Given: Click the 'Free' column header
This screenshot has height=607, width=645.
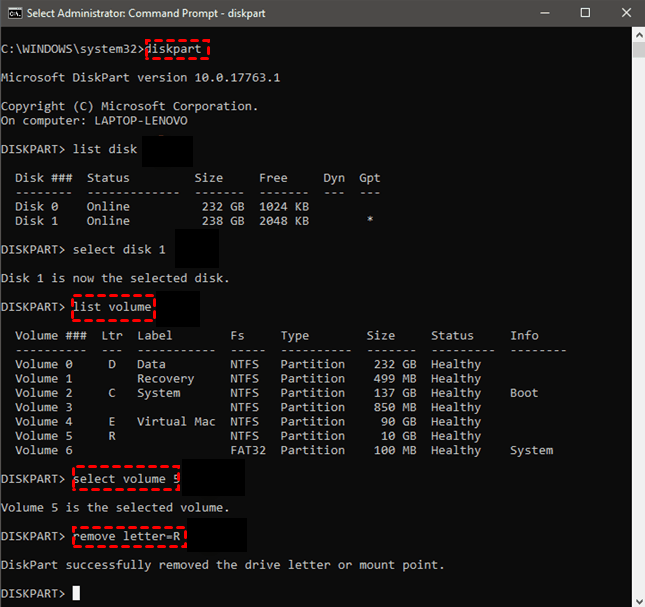Looking at the screenshot, I should pos(273,178).
